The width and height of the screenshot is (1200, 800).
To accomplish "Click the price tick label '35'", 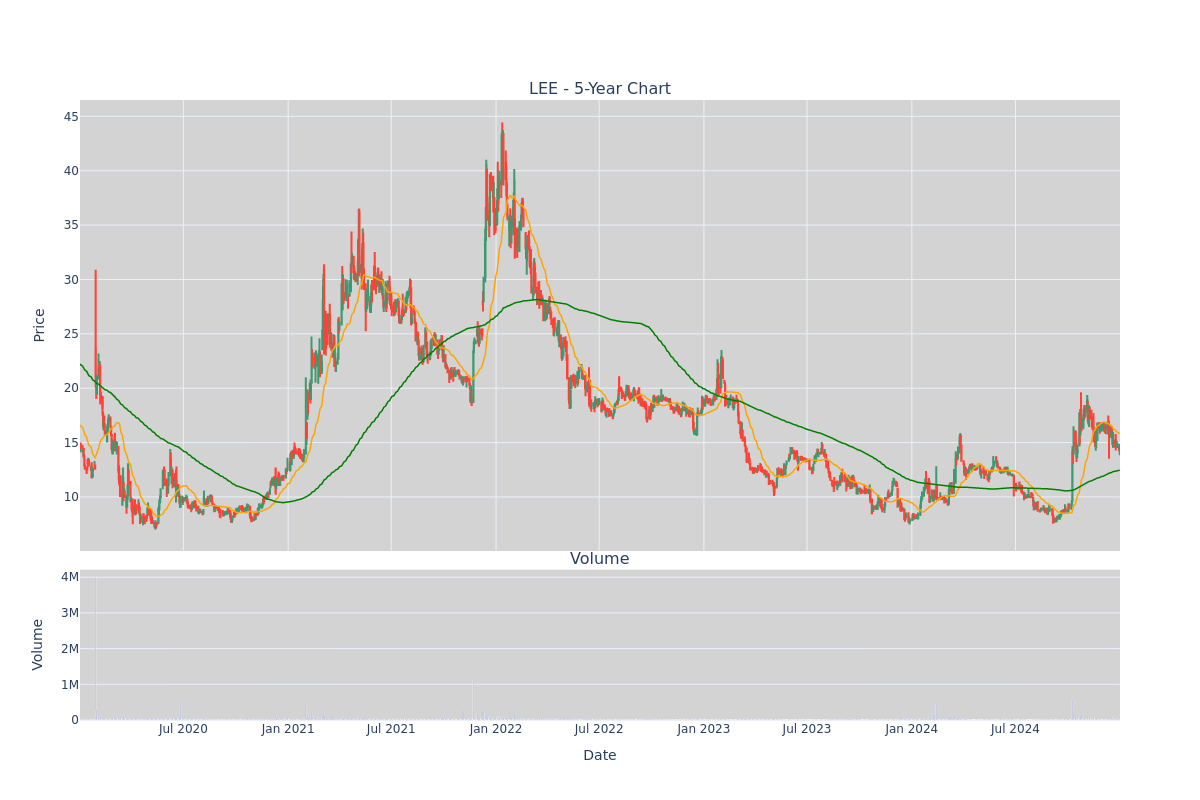I will click(x=71, y=225).
